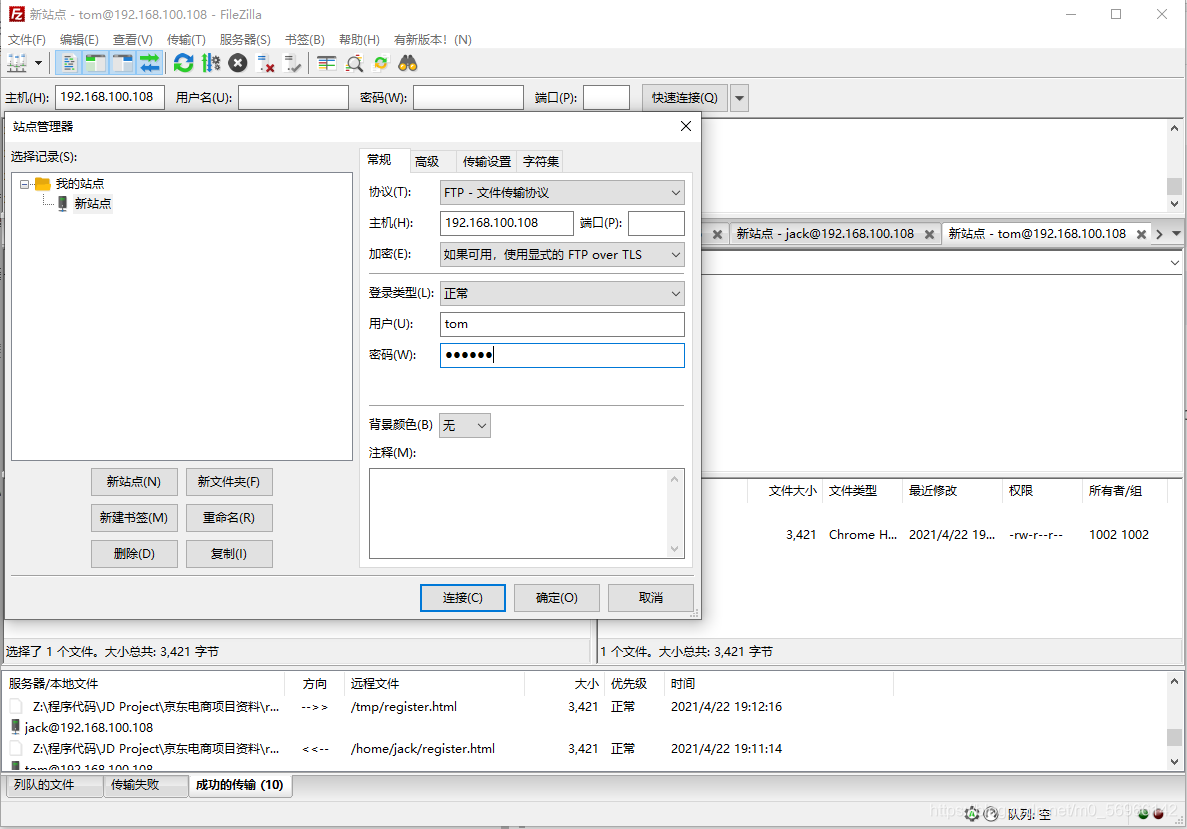Open the quick connect history dropdown arrow
The height and width of the screenshot is (829, 1187).
click(740, 98)
